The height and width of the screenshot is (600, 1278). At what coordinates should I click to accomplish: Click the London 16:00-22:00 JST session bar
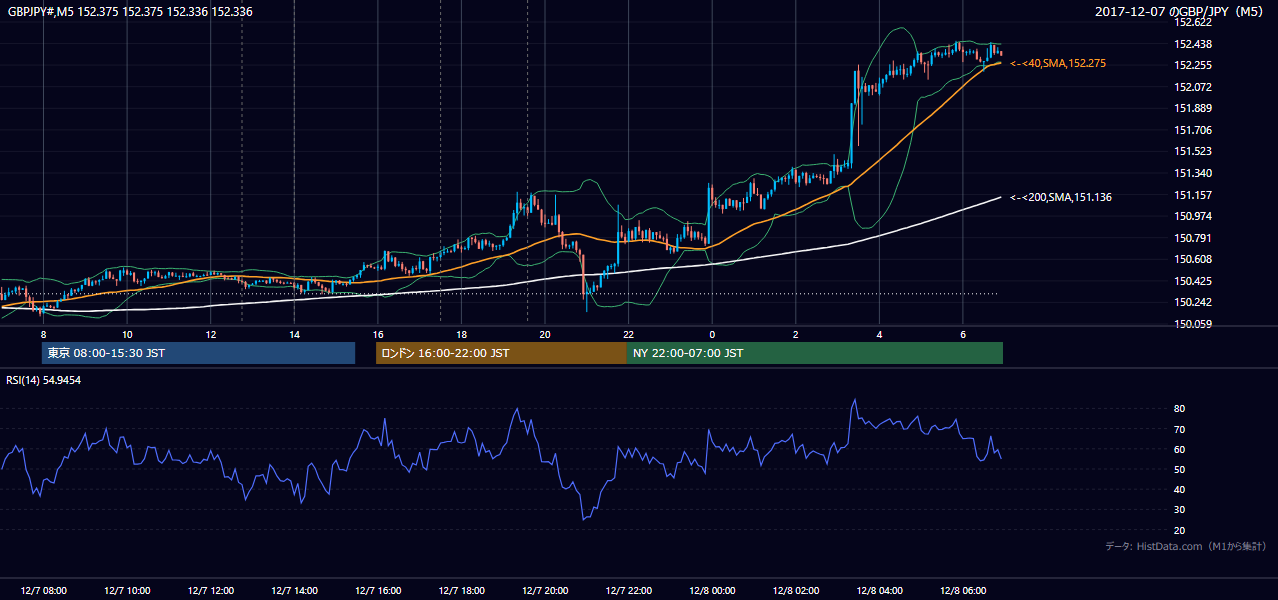[x=501, y=353]
